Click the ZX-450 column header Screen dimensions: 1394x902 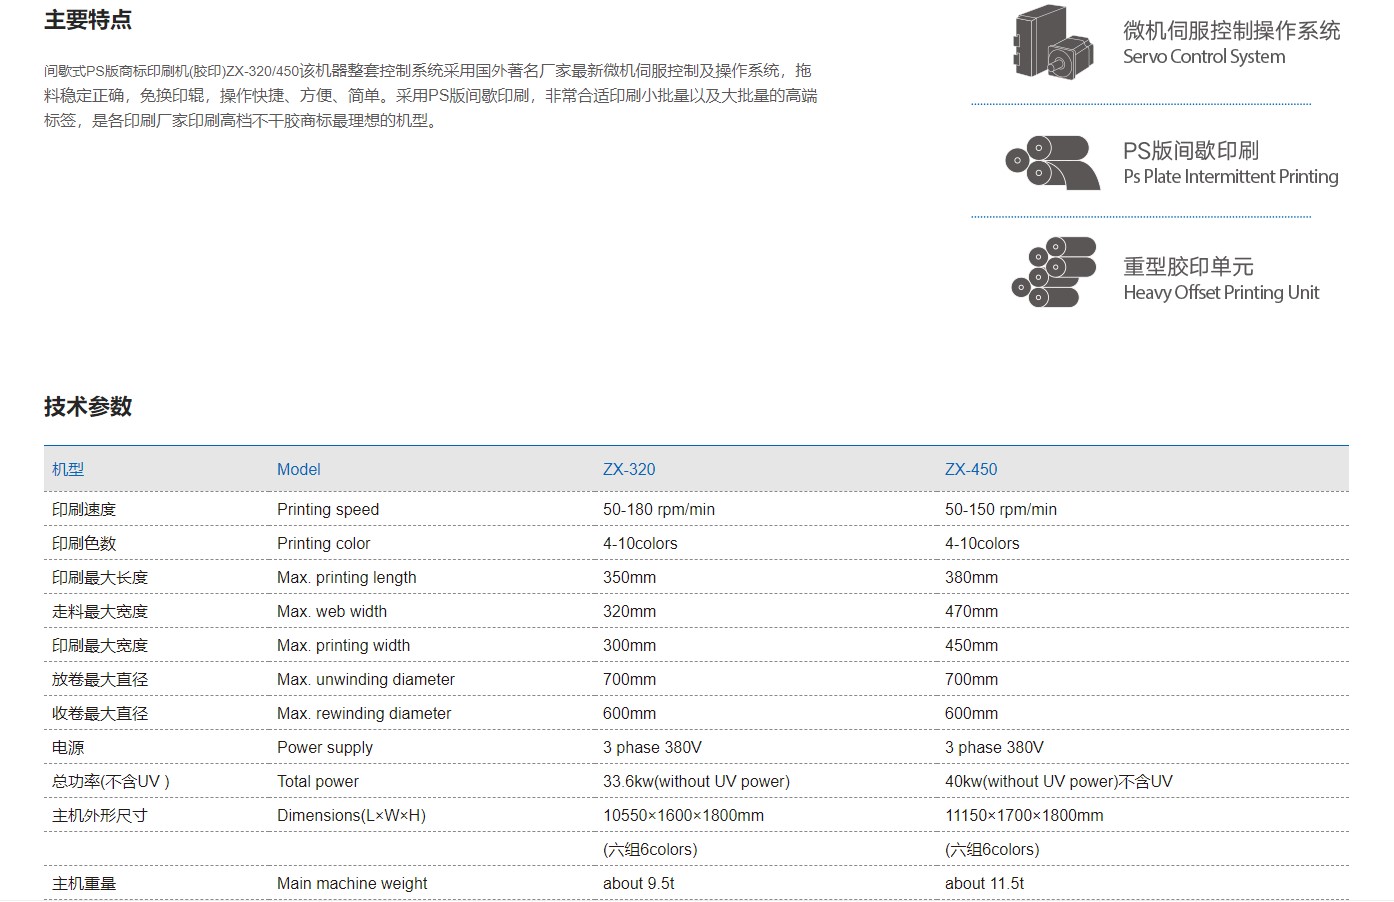pyautogui.click(x=971, y=469)
